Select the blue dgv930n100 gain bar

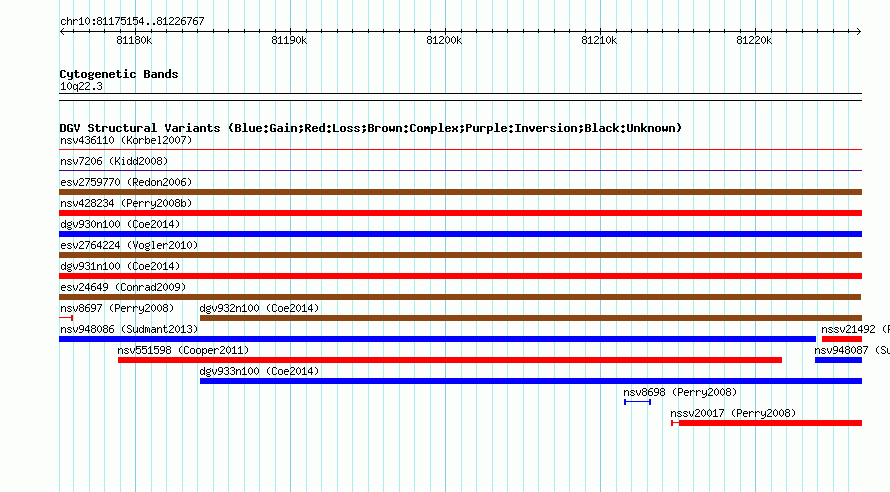[x=460, y=234]
